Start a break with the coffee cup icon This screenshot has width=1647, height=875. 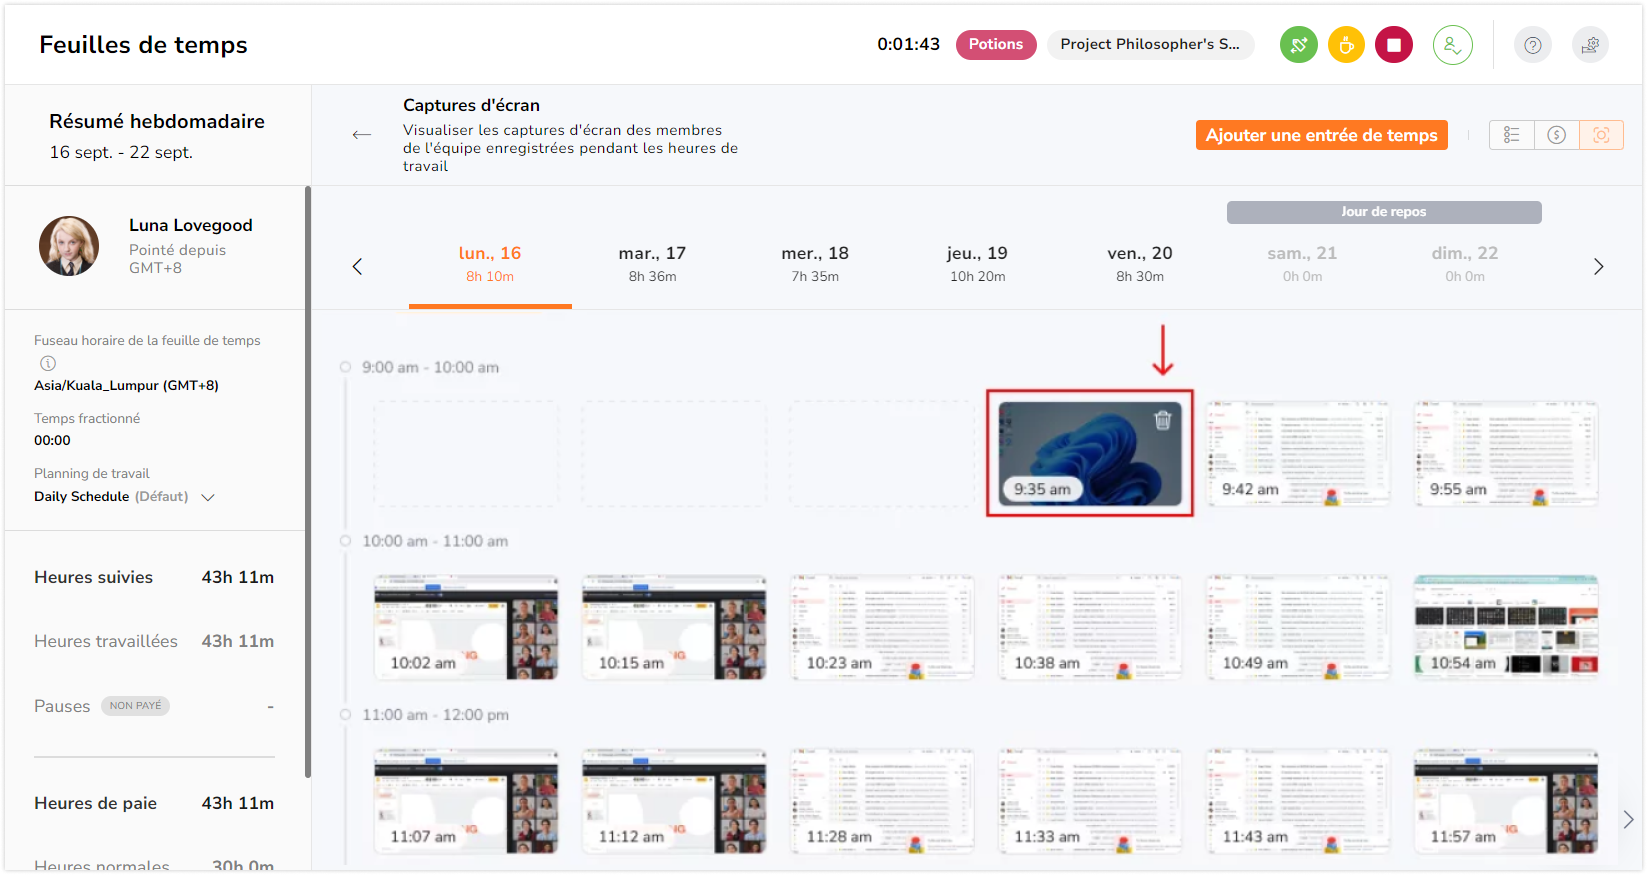coord(1346,45)
